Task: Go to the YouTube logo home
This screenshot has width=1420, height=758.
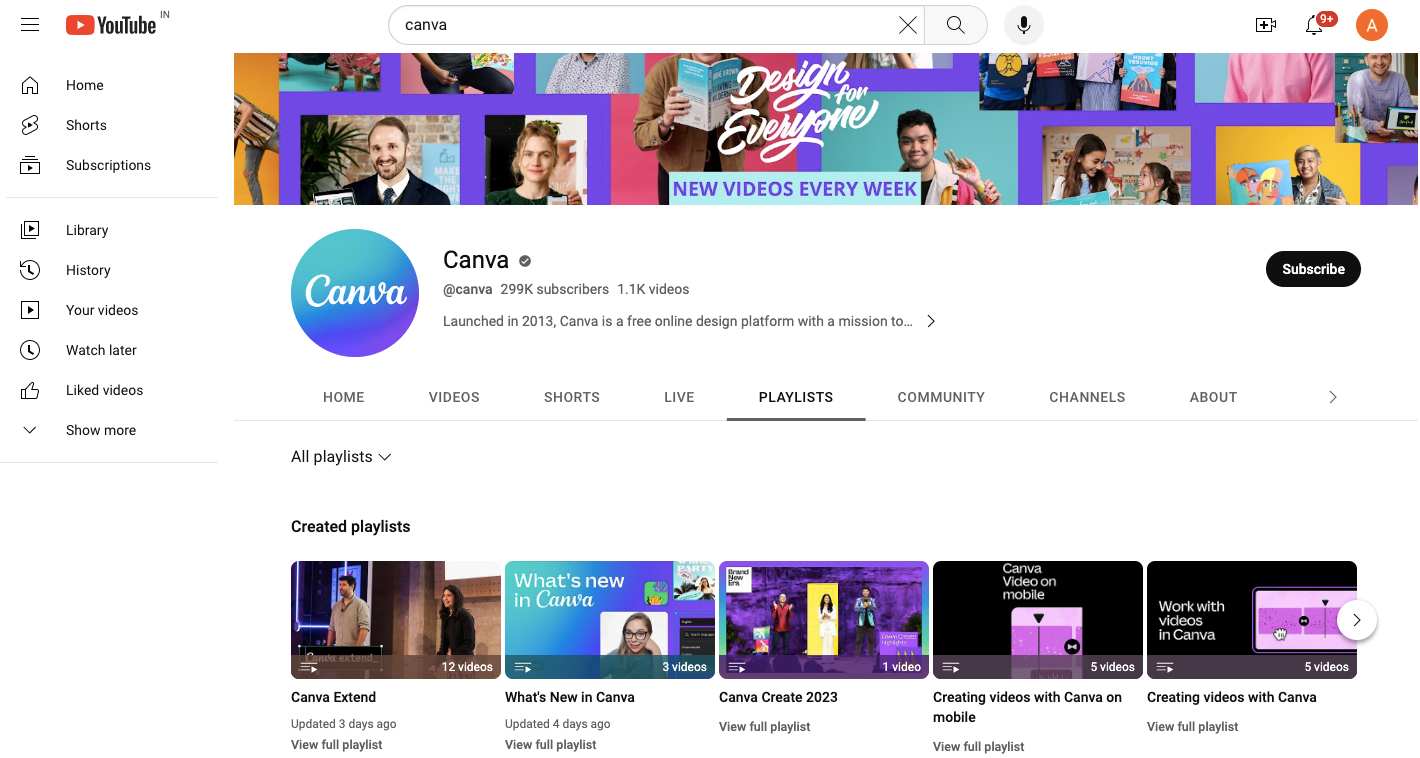Action: pyautogui.click(x=111, y=25)
